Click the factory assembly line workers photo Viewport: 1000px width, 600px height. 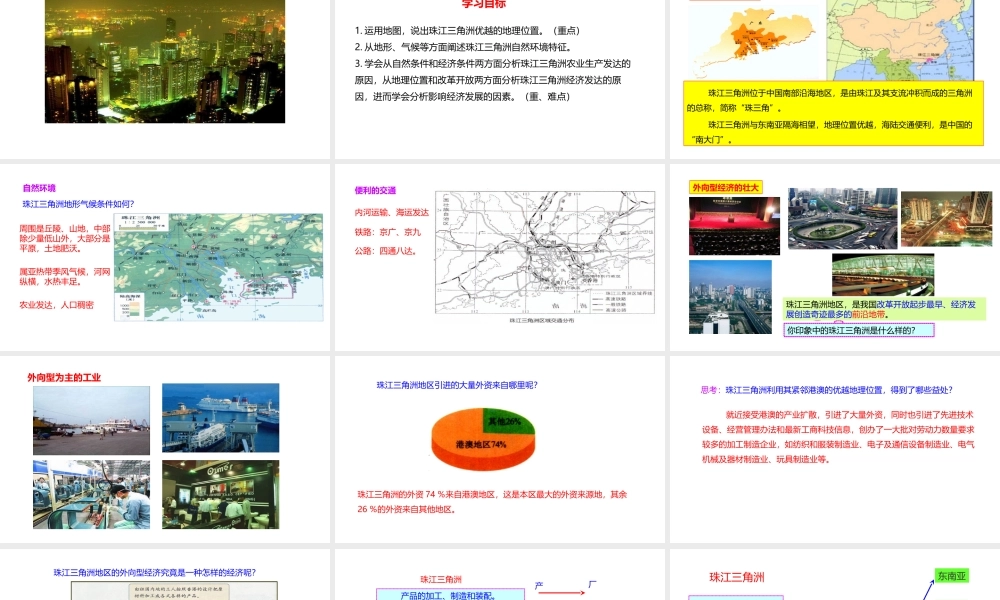(91, 495)
